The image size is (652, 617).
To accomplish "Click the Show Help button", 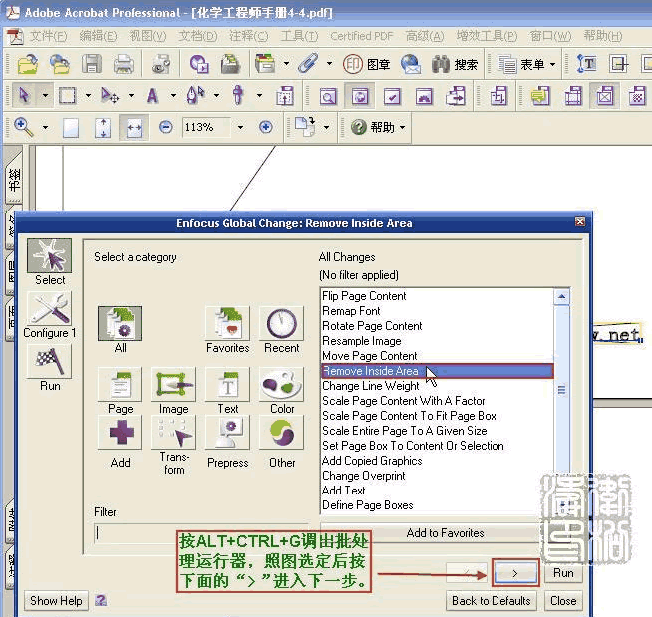I will click(x=56, y=601).
